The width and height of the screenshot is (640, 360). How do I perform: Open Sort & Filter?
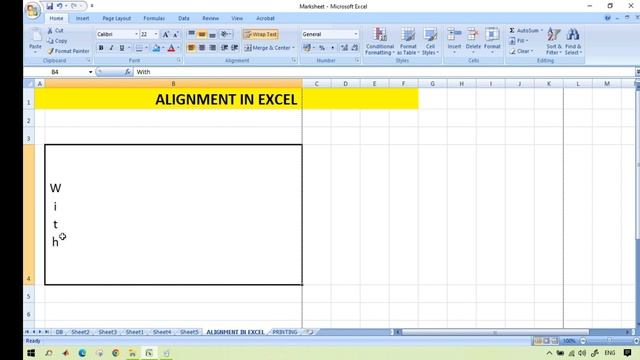tap(554, 42)
